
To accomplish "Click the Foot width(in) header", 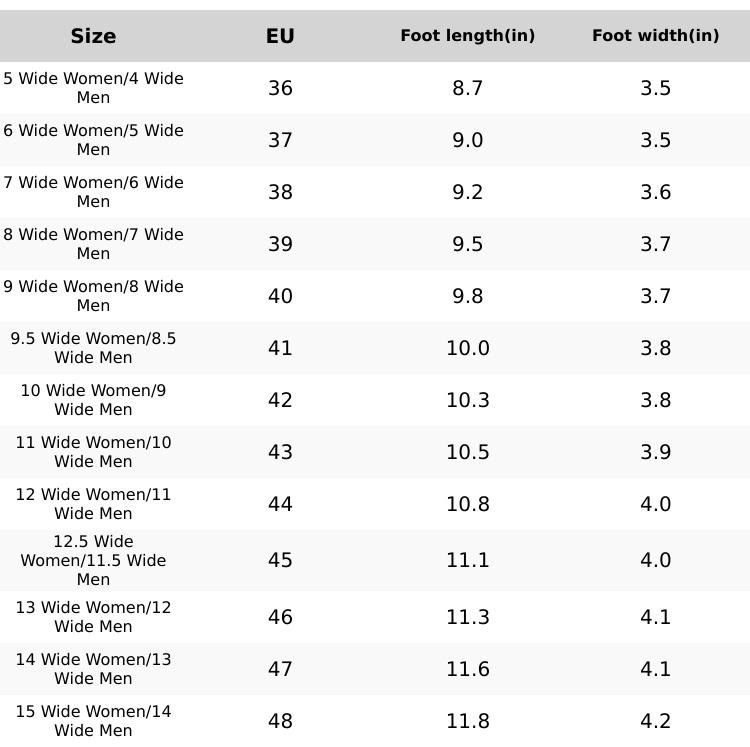I will [x=655, y=36].
